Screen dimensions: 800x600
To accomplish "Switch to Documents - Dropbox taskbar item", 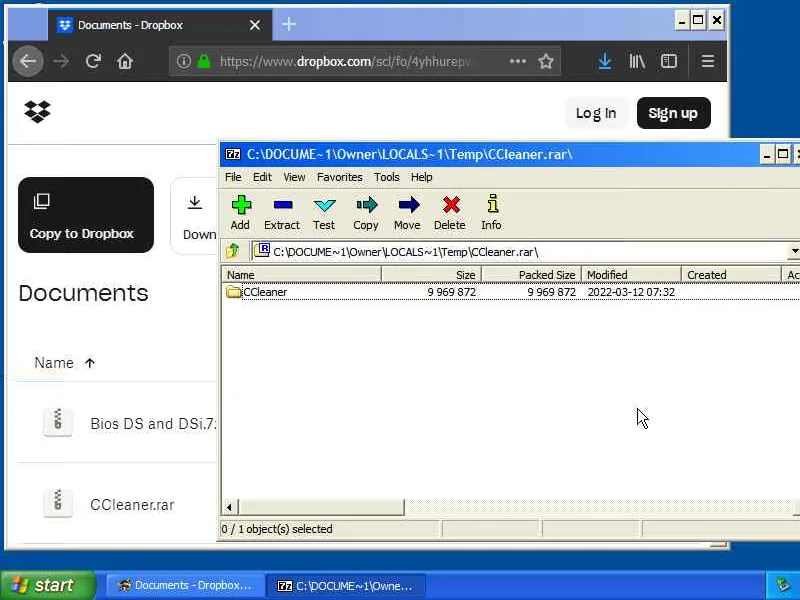I will pos(186,586).
